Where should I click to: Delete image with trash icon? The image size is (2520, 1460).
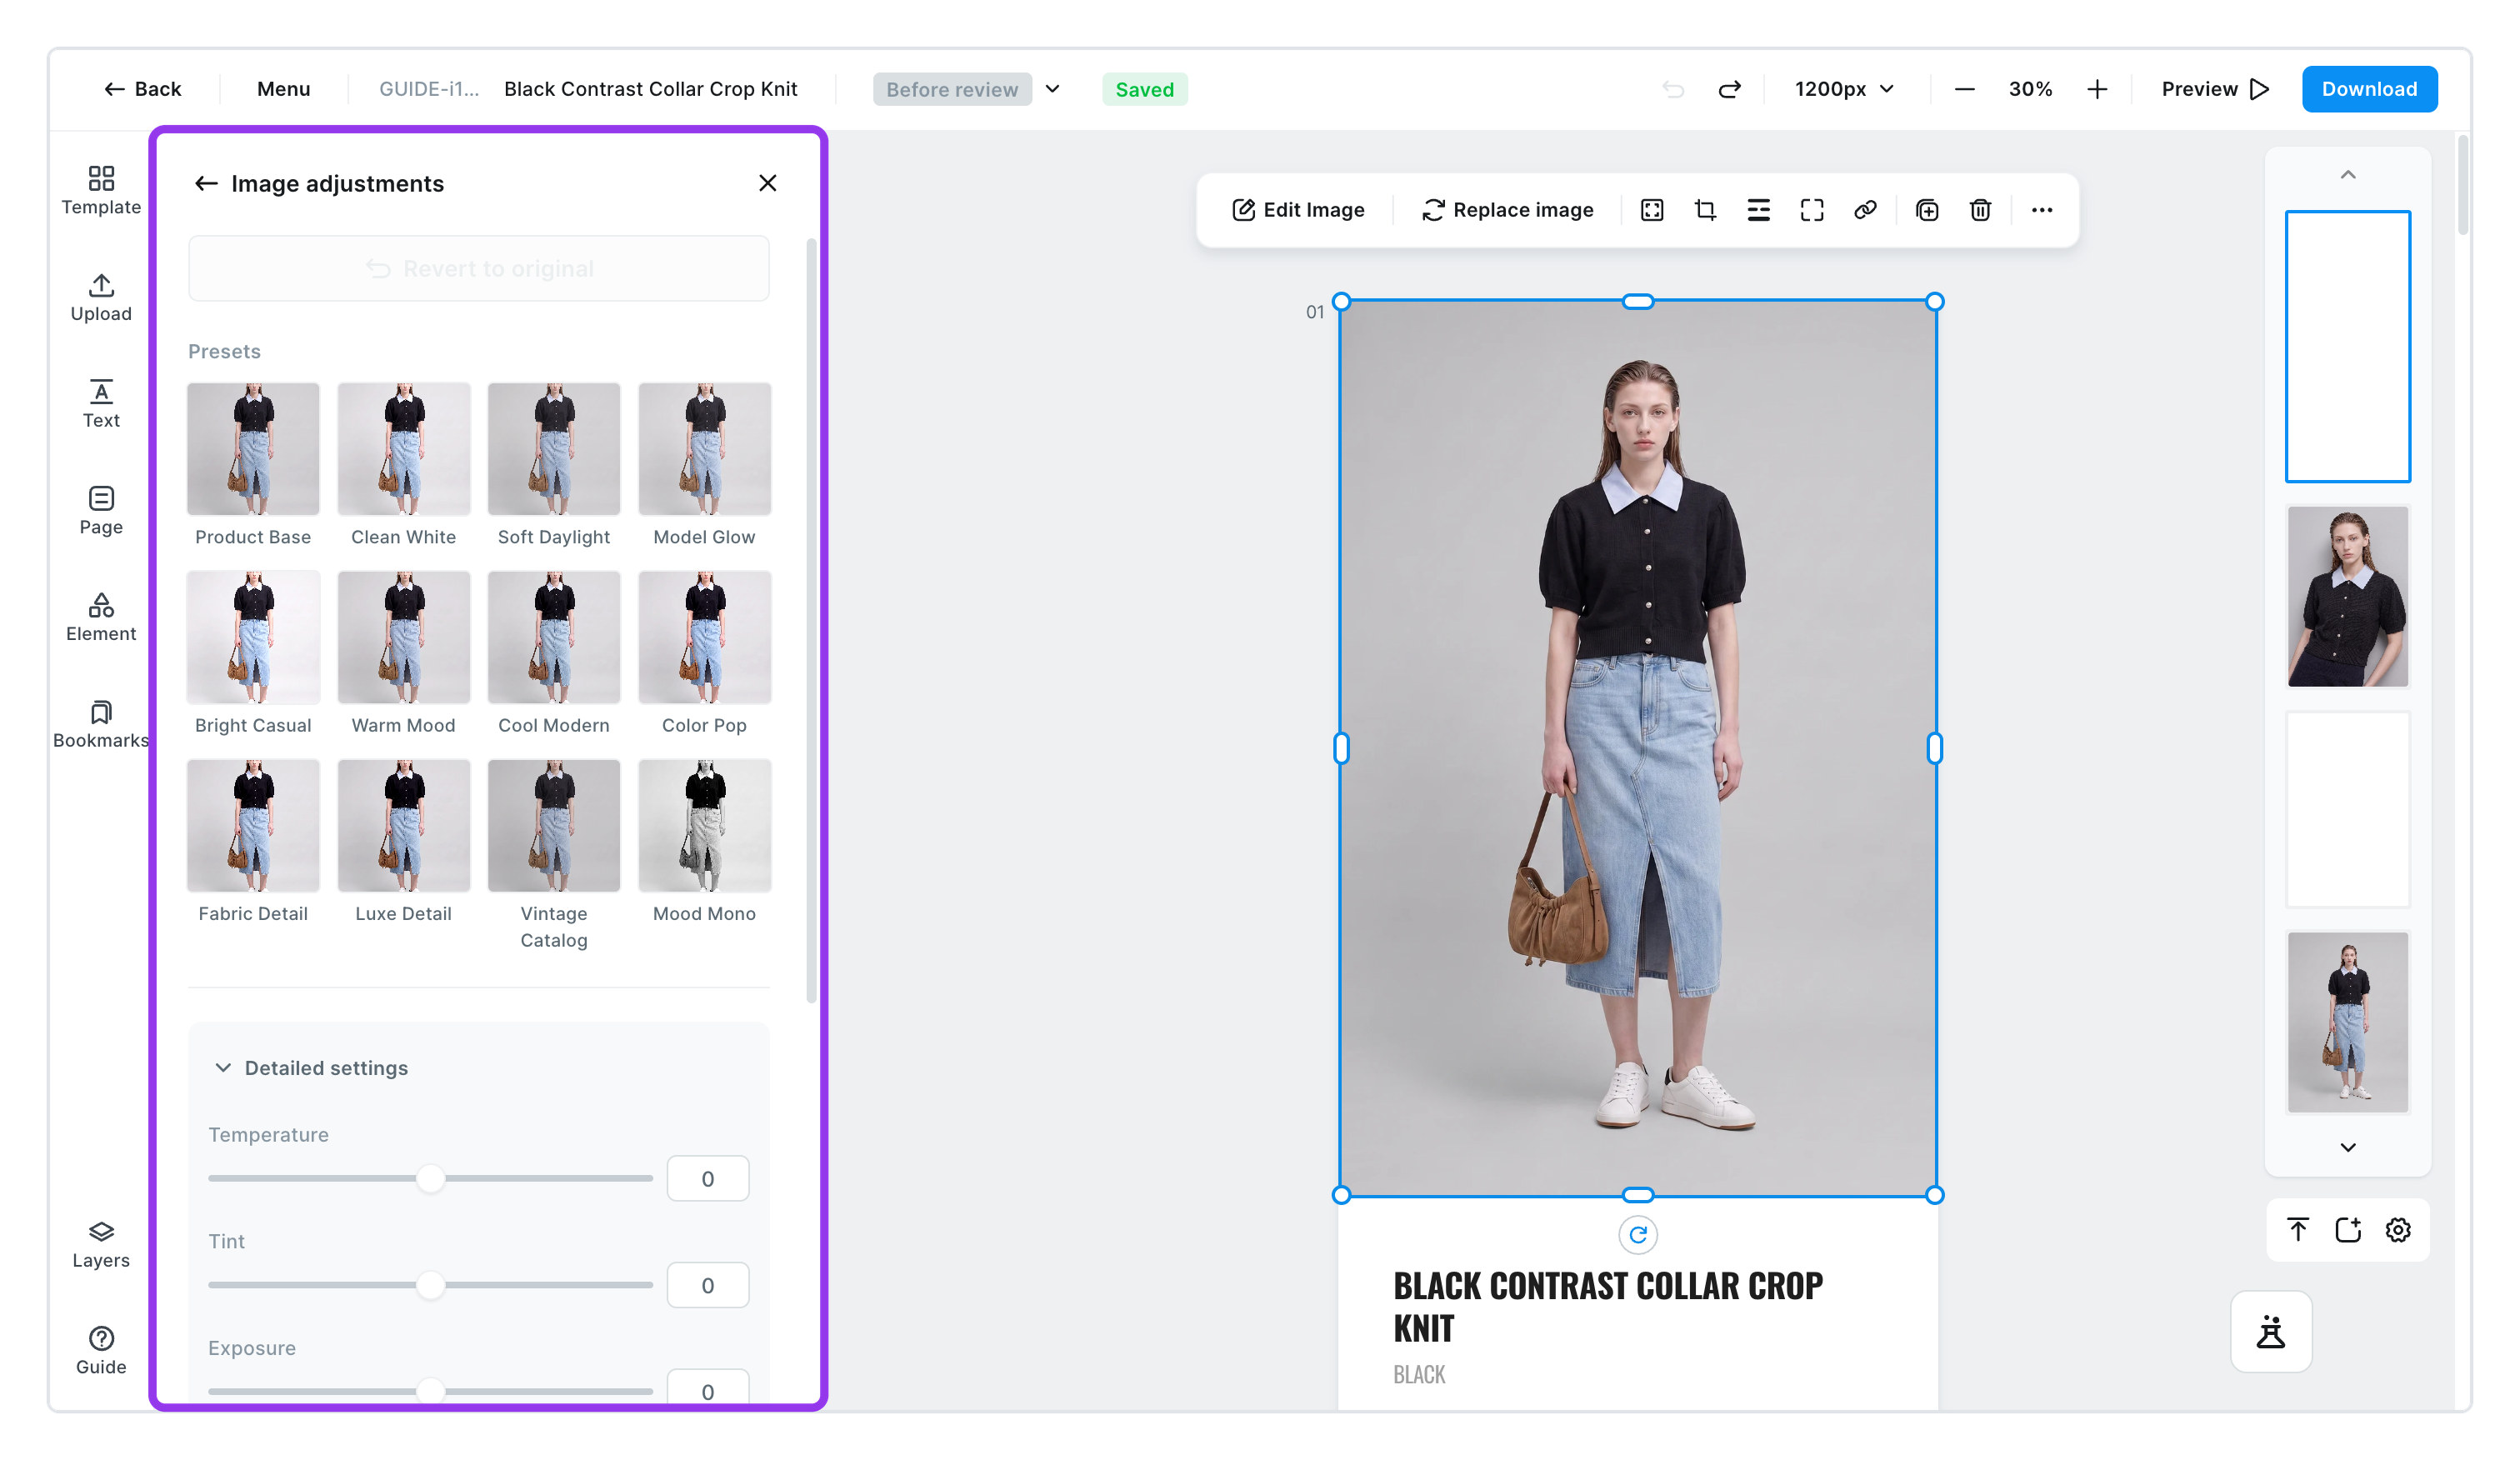click(x=1980, y=210)
